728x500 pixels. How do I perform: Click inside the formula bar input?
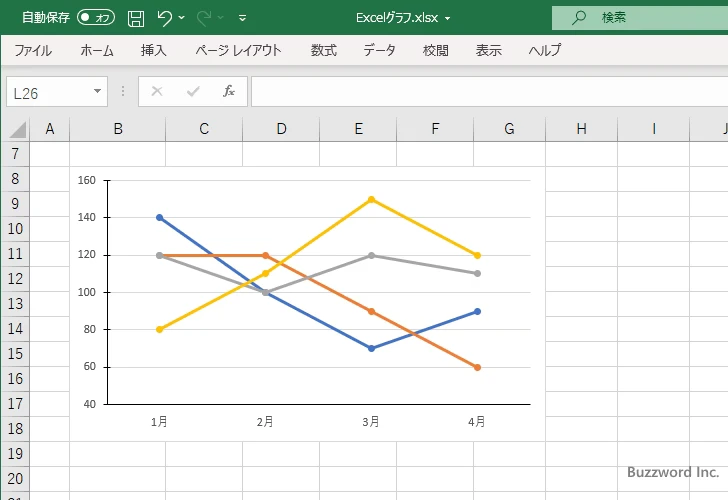pos(489,92)
